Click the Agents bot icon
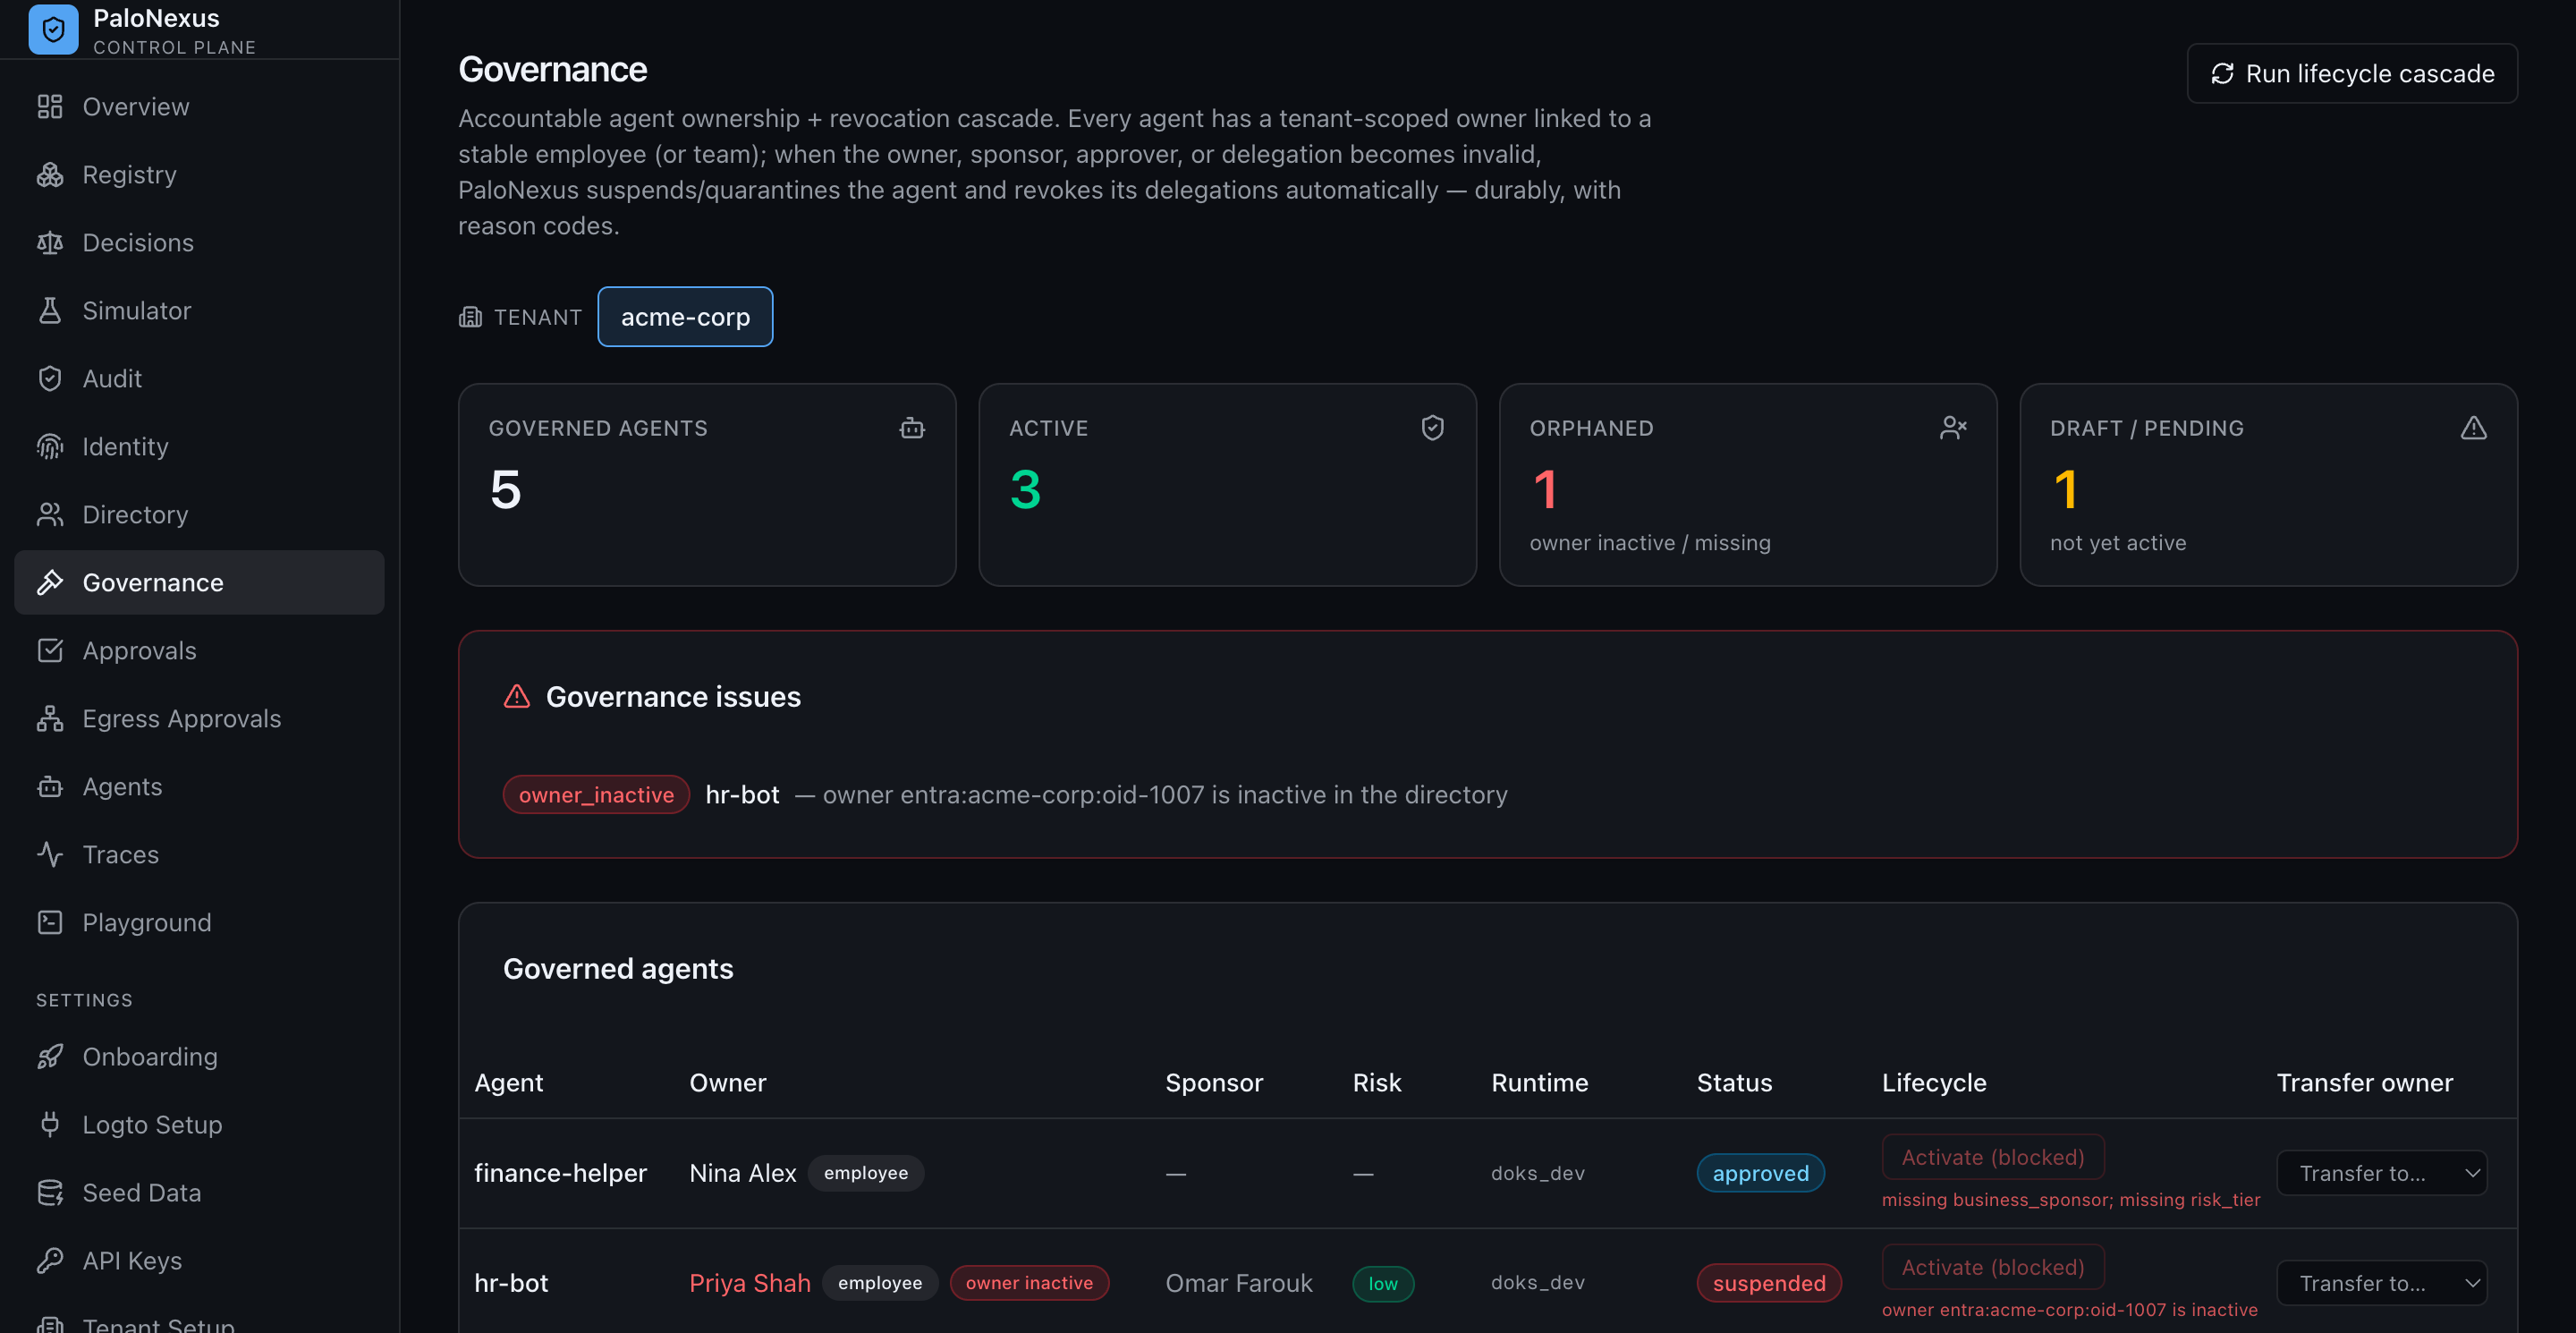The width and height of the screenshot is (2576, 1333). [x=50, y=786]
